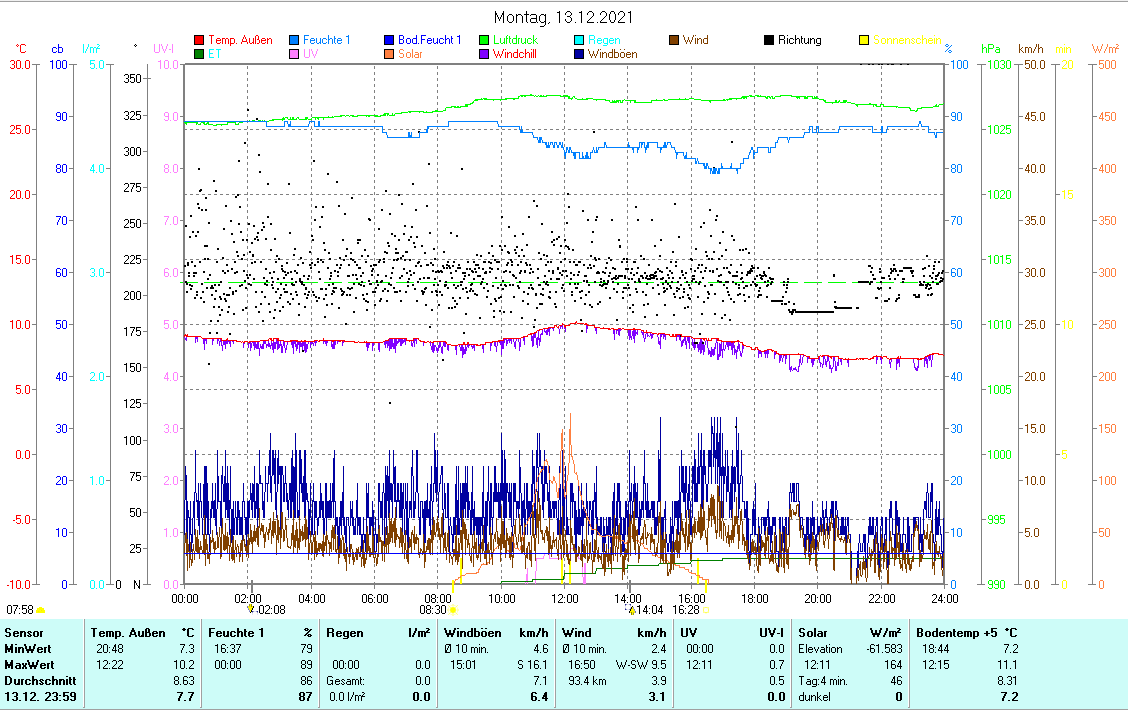Click the red Temp. Außen legend swatch
The width and height of the screenshot is (1128, 711).
[199, 40]
